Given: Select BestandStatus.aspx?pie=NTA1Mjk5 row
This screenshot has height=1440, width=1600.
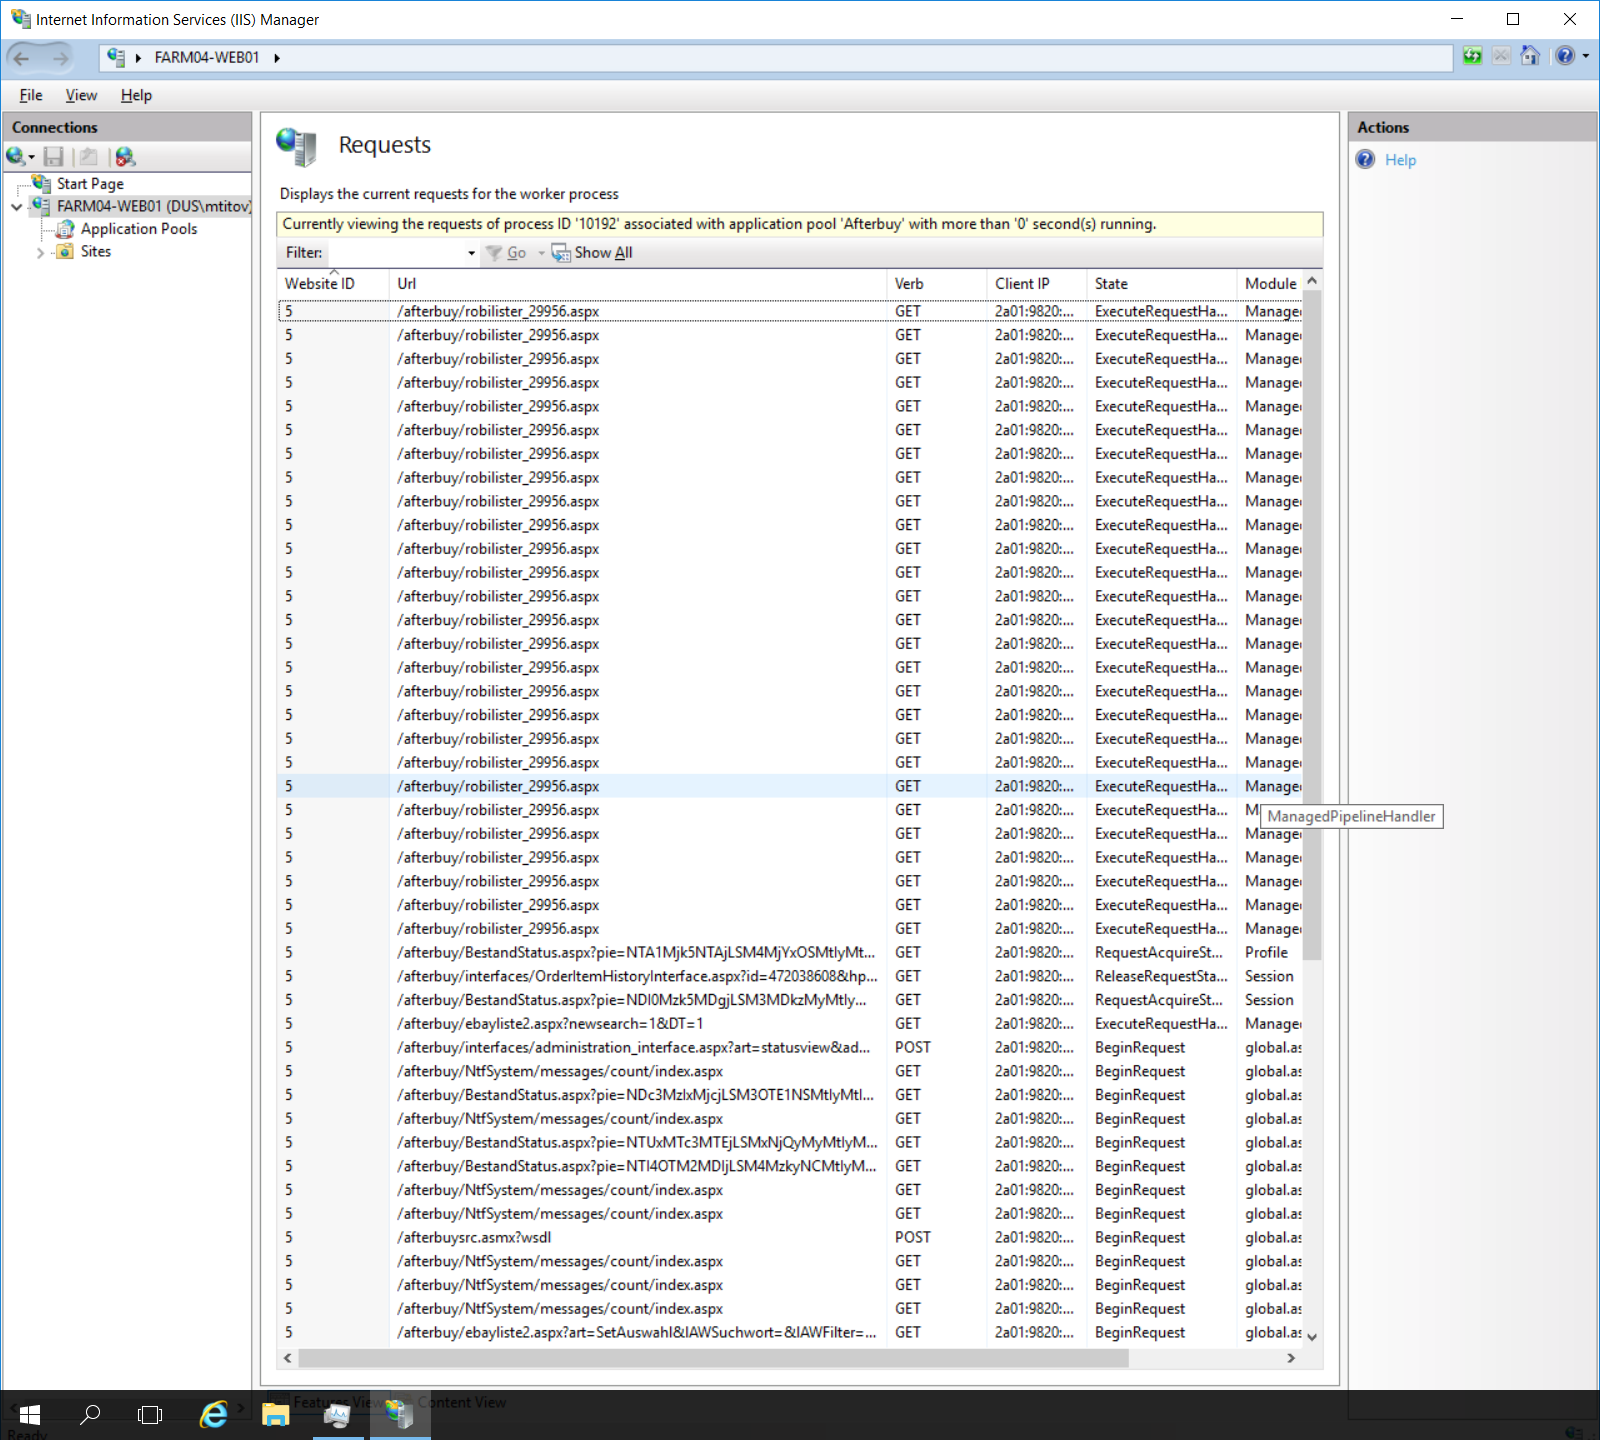Looking at the screenshot, I should click(790, 953).
